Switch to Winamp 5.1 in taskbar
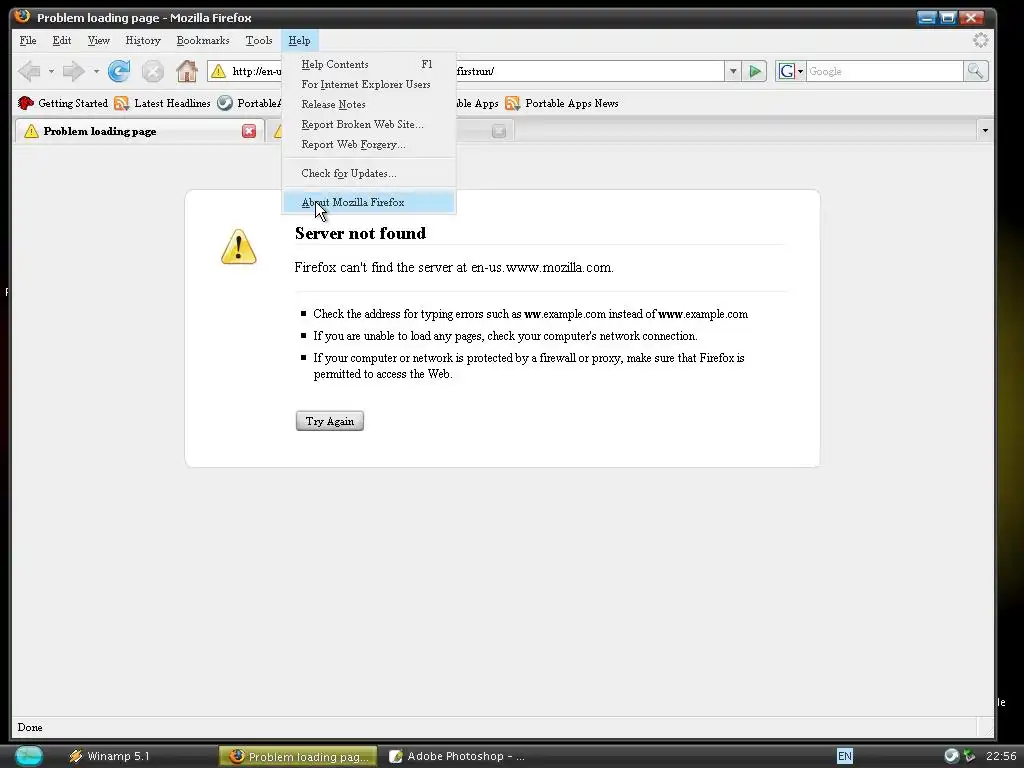 110,756
